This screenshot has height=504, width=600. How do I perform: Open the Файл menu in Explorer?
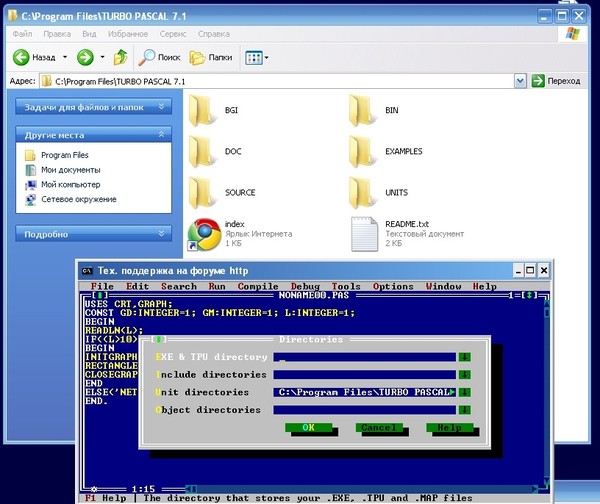22,34
